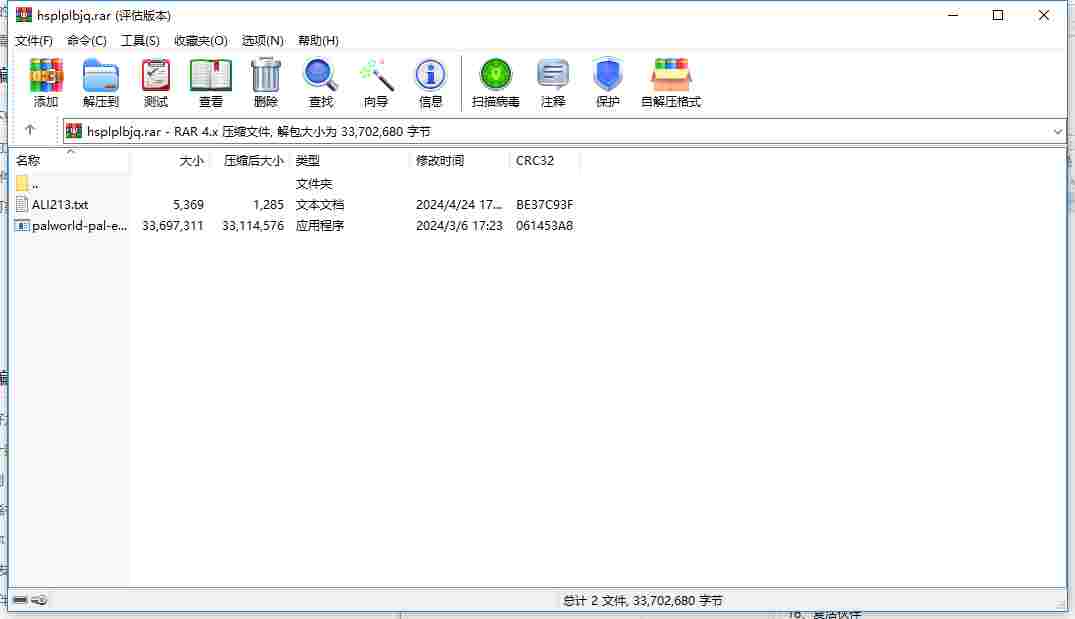Click the archive path text field
The height and width of the screenshot is (619, 1075).
tap(564, 131)
